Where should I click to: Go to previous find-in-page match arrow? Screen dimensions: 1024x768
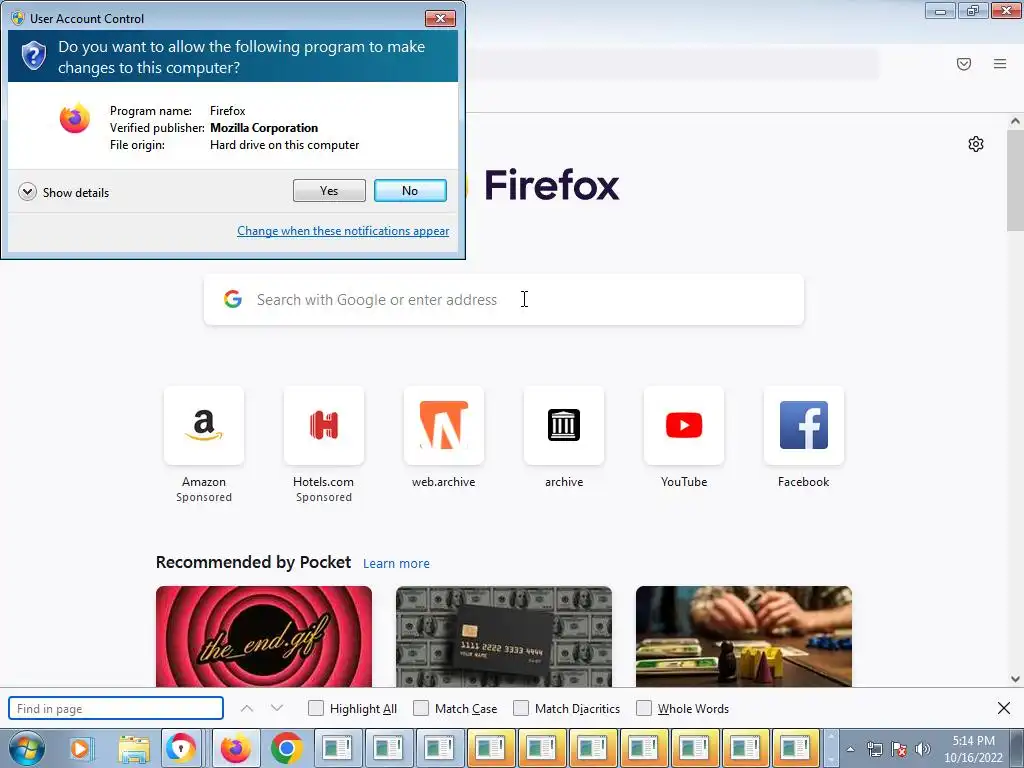[x=247, y=709]
